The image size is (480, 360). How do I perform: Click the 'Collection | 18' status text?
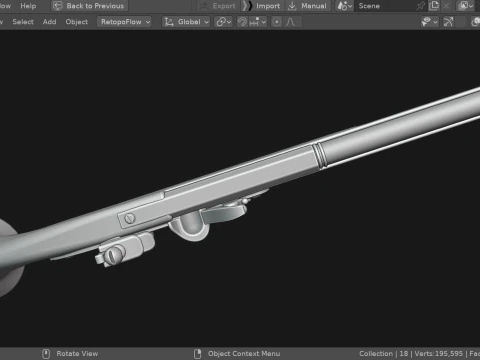tap(384, 354)
